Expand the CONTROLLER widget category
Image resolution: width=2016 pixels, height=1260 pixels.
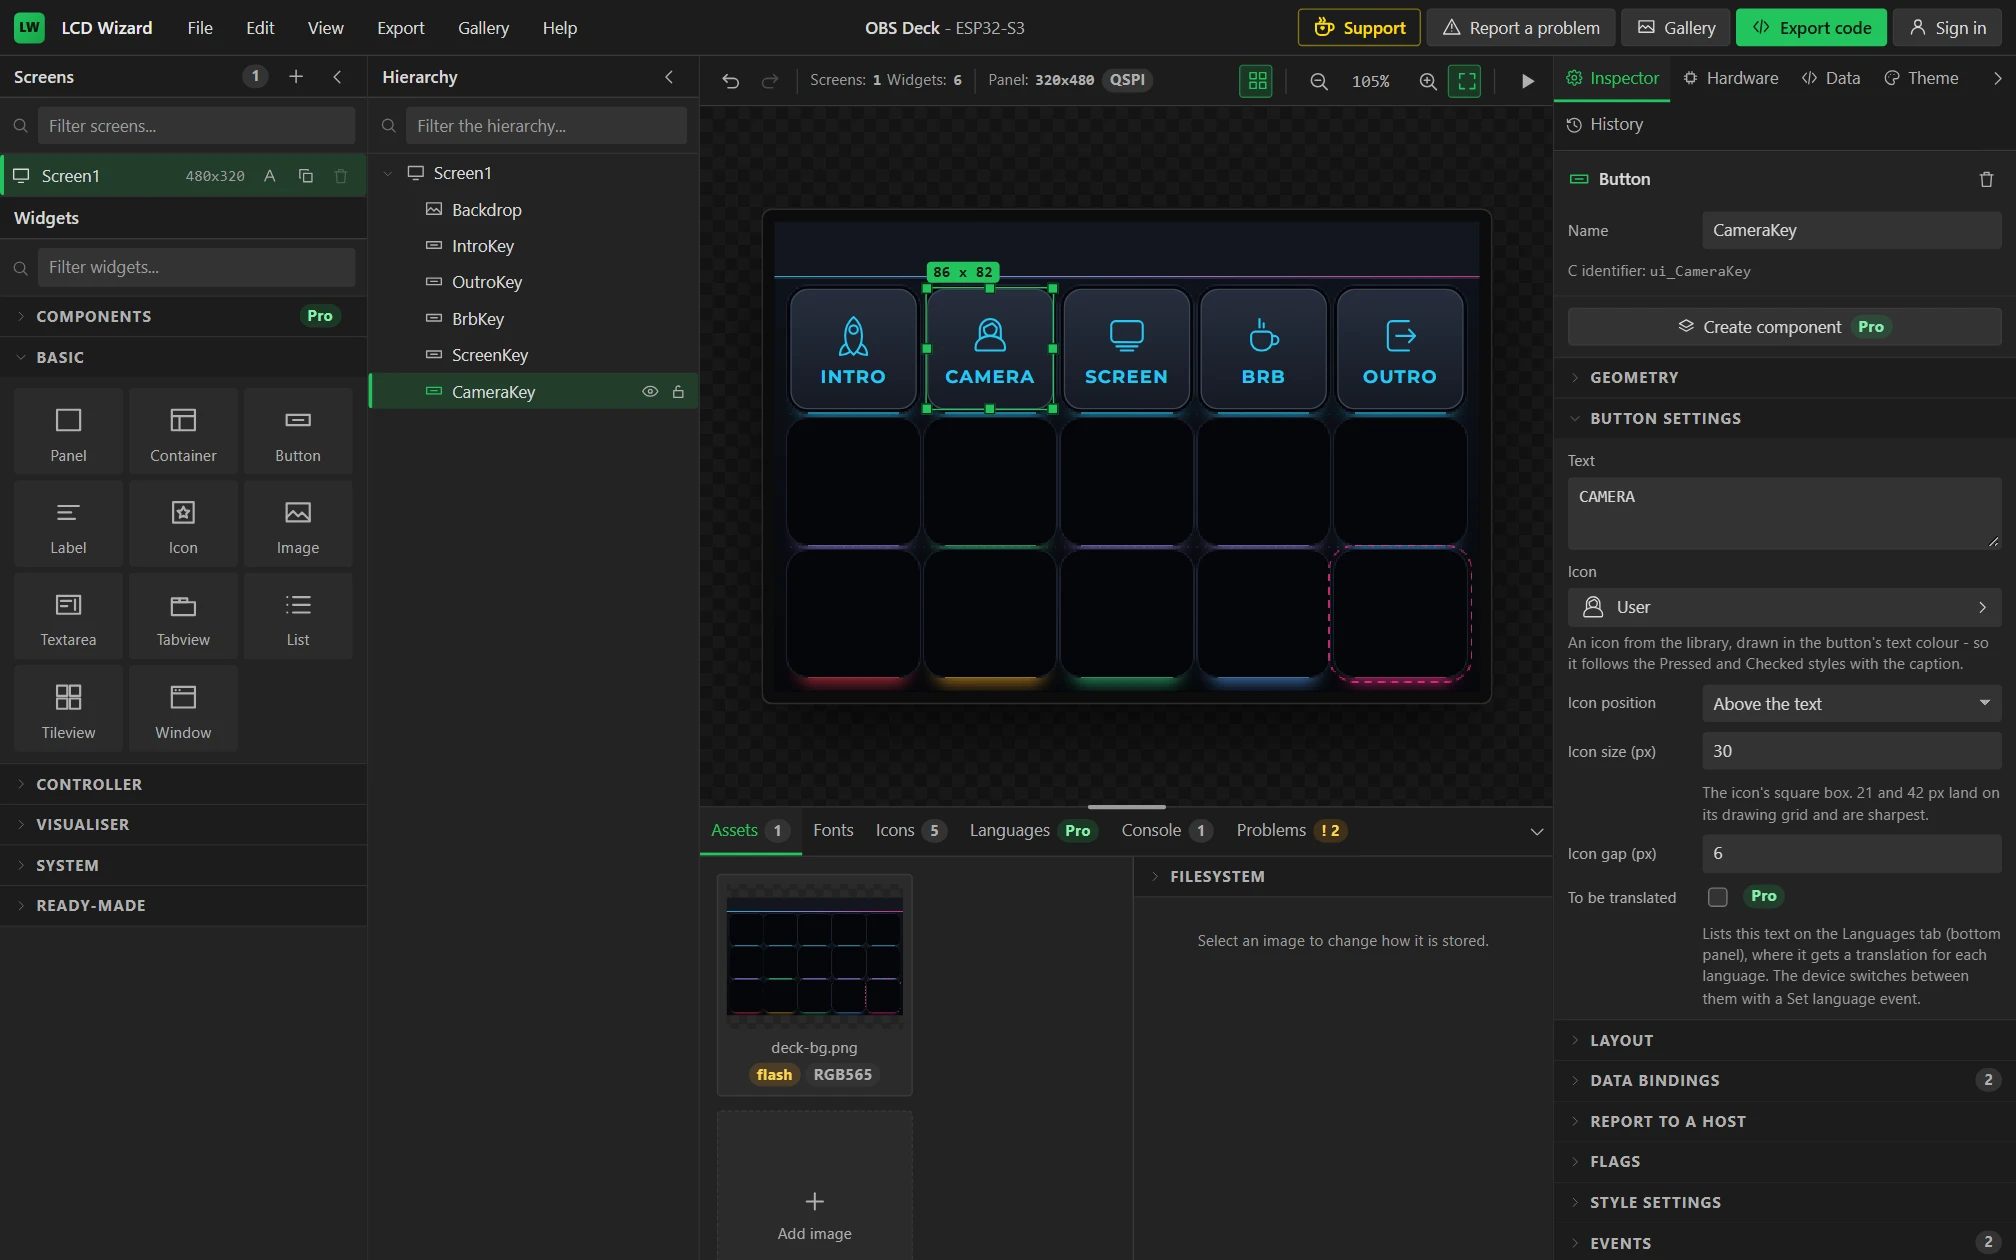click(183, 785)
